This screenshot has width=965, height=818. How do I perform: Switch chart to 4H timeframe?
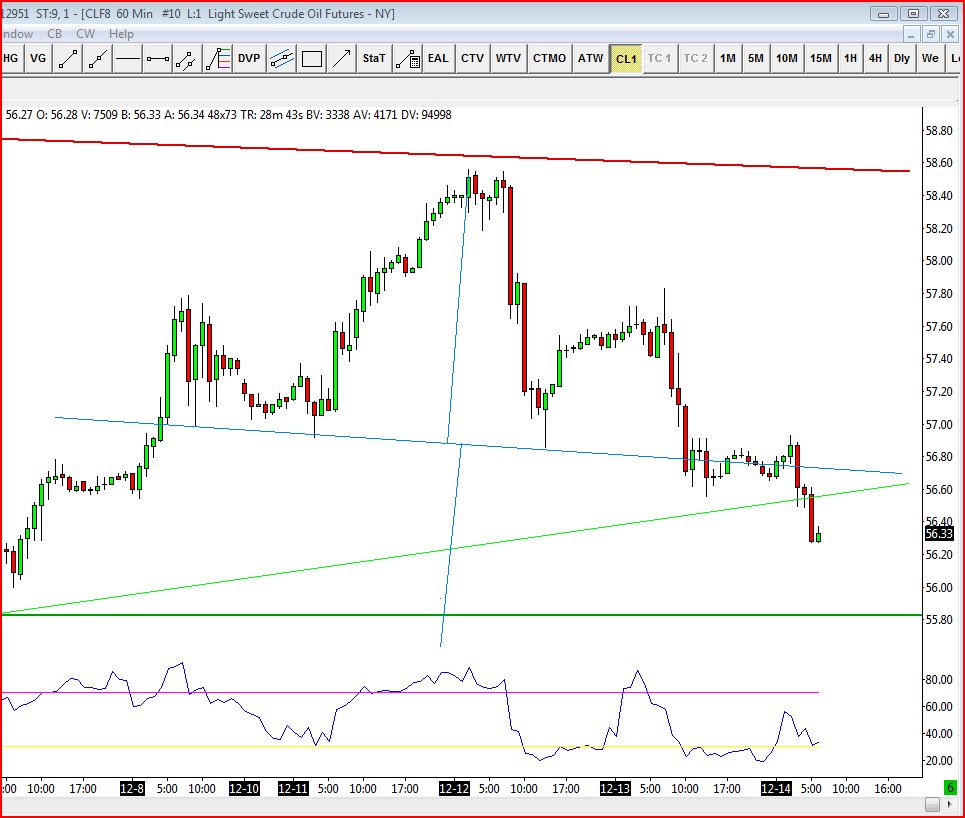click(876, 58)
